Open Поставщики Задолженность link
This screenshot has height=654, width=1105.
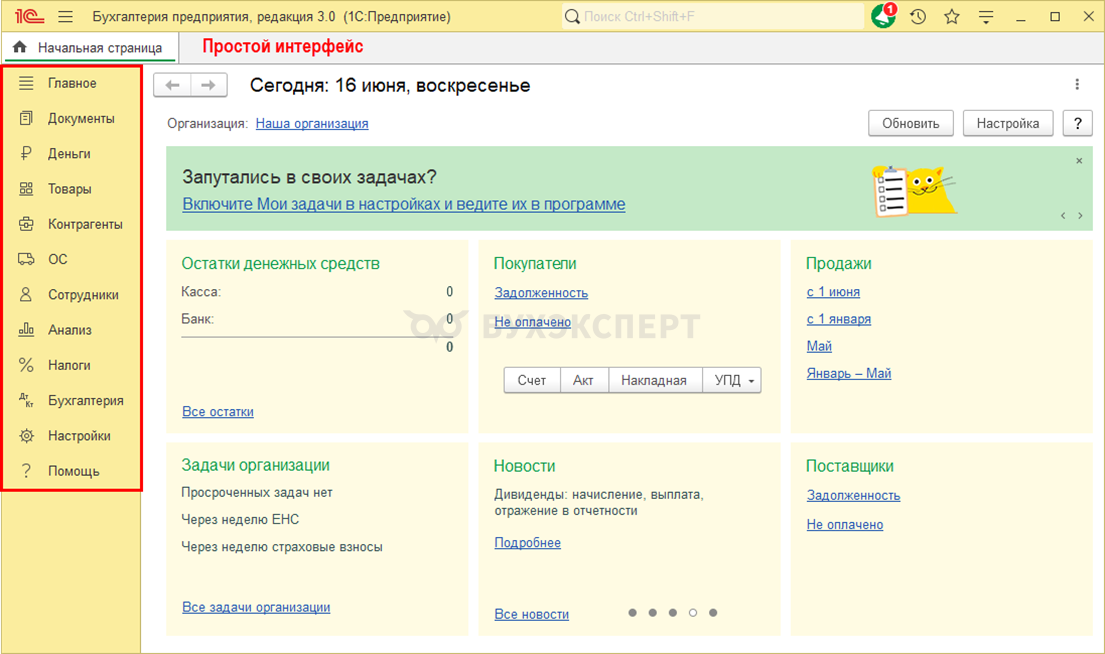click(853, 495)
